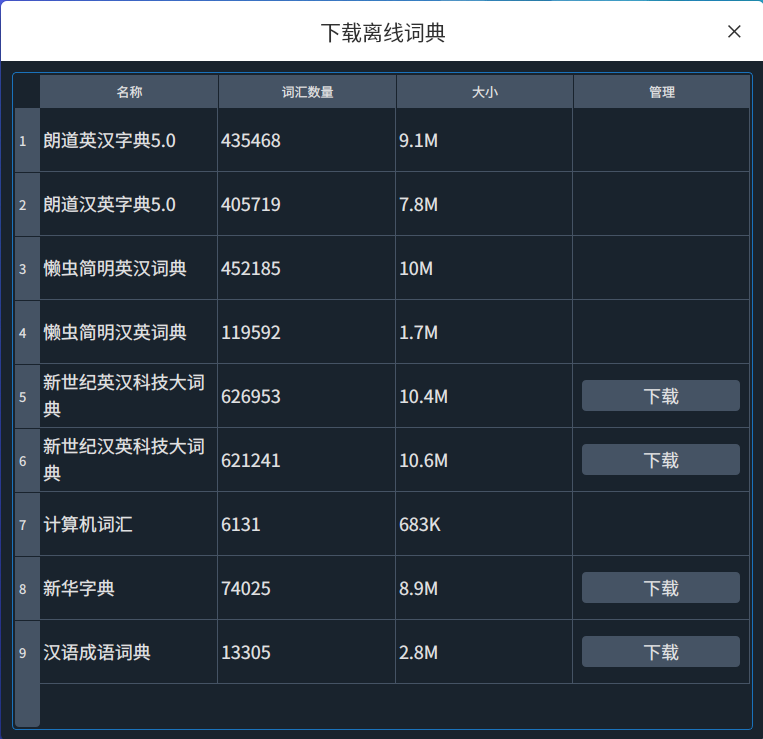The width and height of the screenshot is (763, 739).
Task: Select row header number 5
Action: [27, 396]
